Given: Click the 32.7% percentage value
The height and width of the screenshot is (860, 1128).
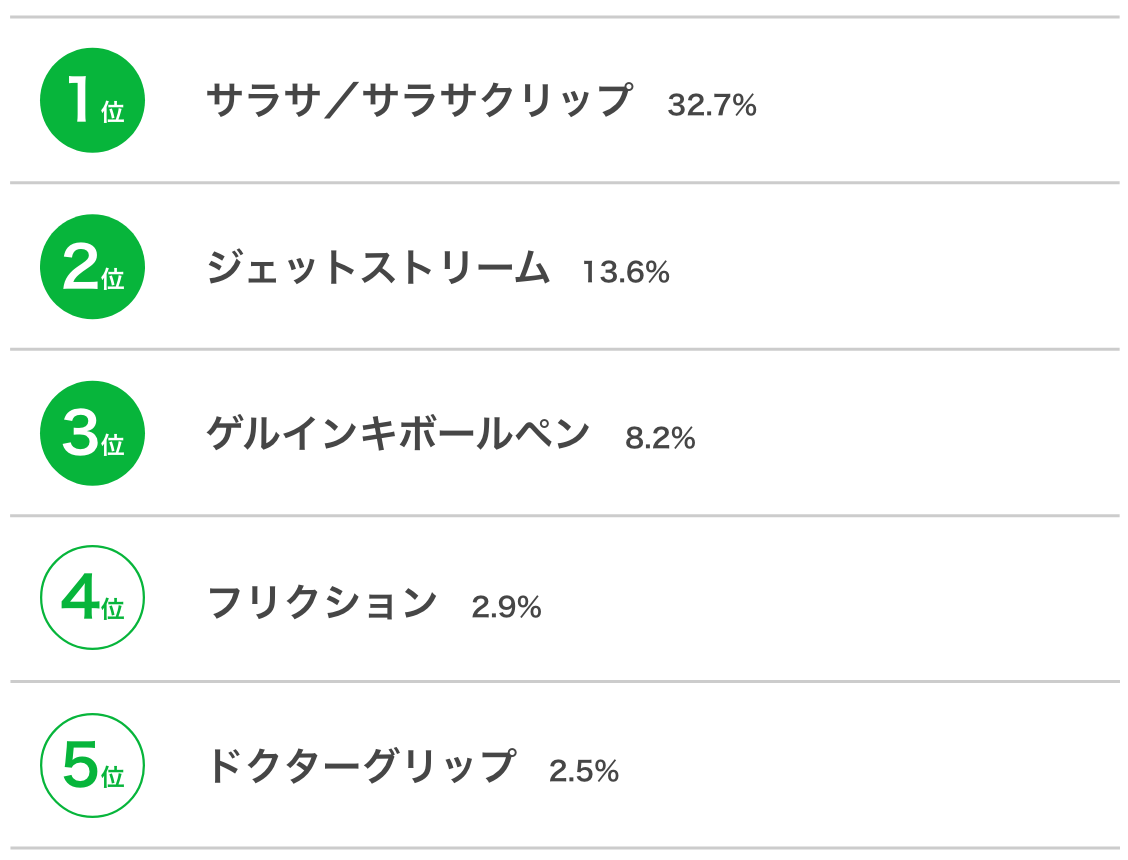Looking at the screenshot, I should (711, 105).
